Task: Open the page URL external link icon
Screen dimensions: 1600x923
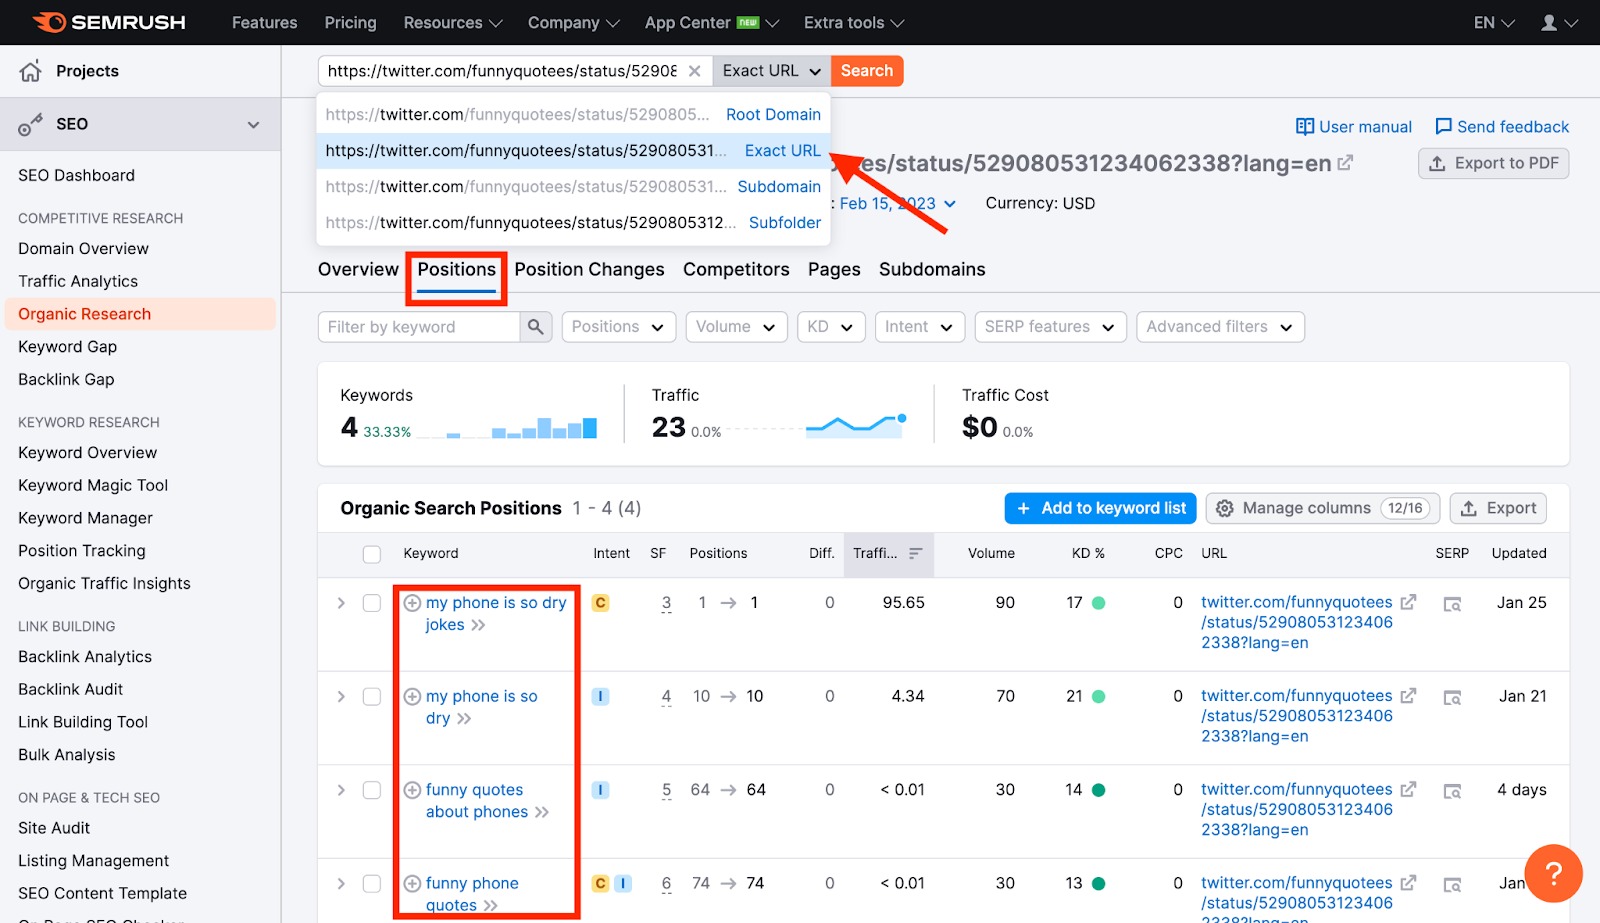Action: 1345,162
